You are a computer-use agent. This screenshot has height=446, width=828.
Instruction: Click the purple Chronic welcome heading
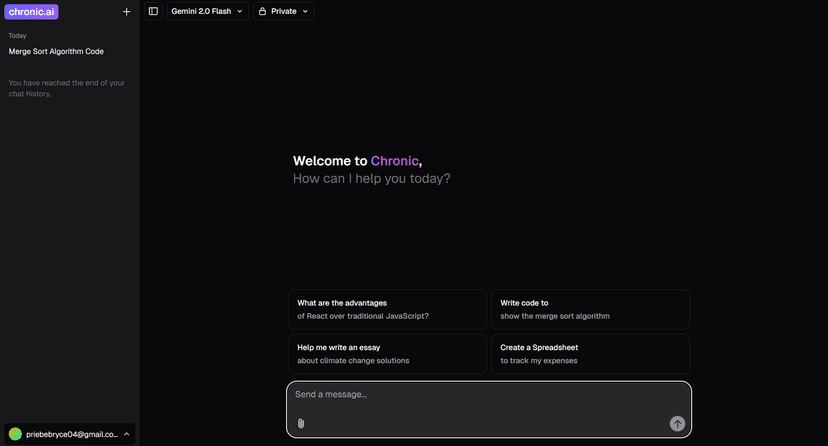394,161
